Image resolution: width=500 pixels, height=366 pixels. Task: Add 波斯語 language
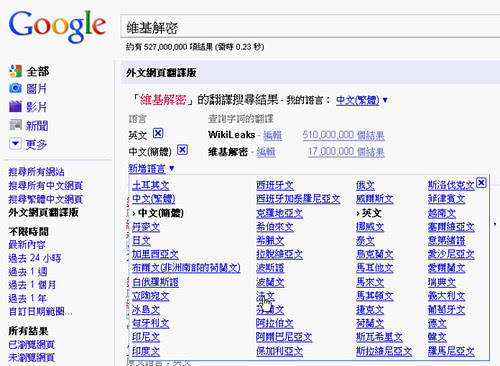click(270, 268)
